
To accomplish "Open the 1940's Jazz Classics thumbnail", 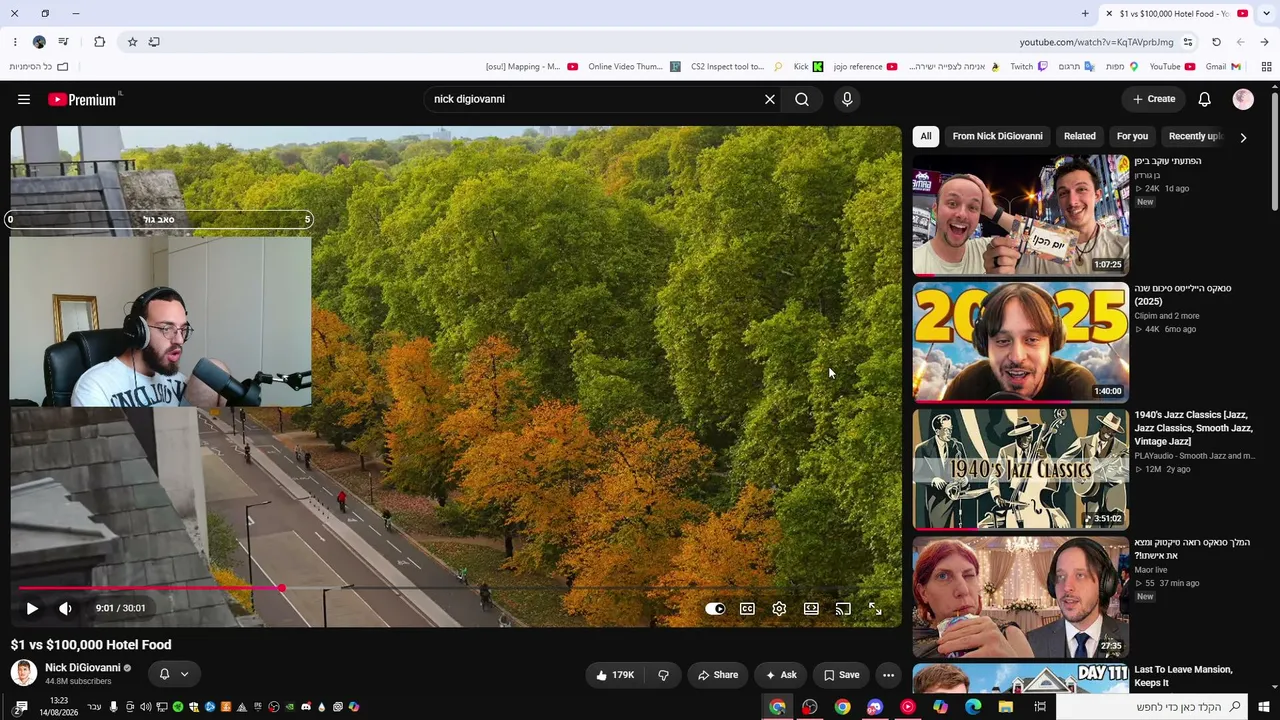I will click(x=1021, y=469).
